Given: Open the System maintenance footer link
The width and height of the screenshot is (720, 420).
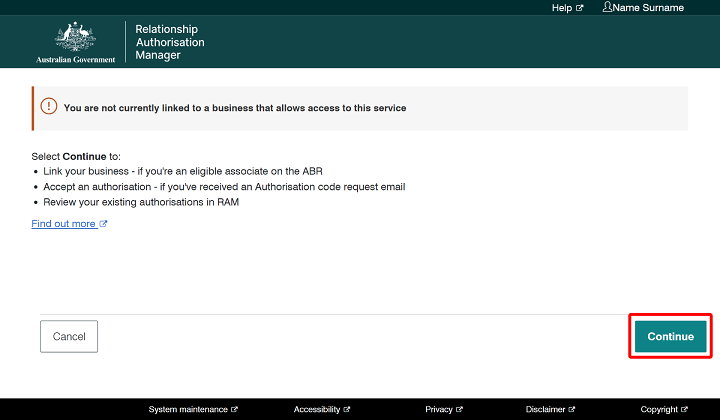Looking at the screenshot, I should 188,410.
